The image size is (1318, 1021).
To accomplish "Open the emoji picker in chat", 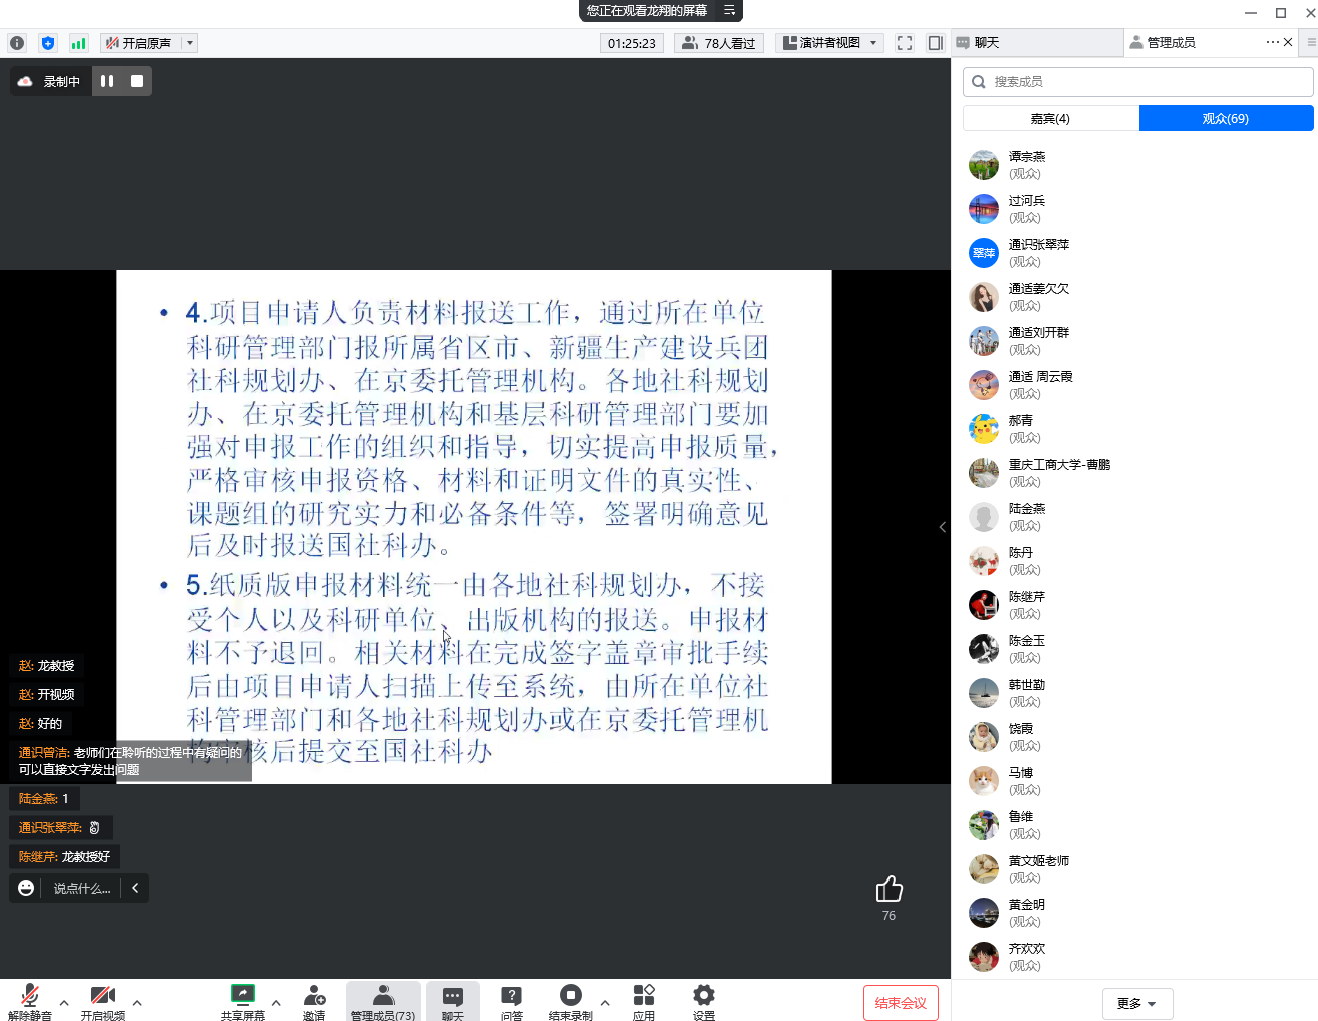I will [x=26, y=888].
